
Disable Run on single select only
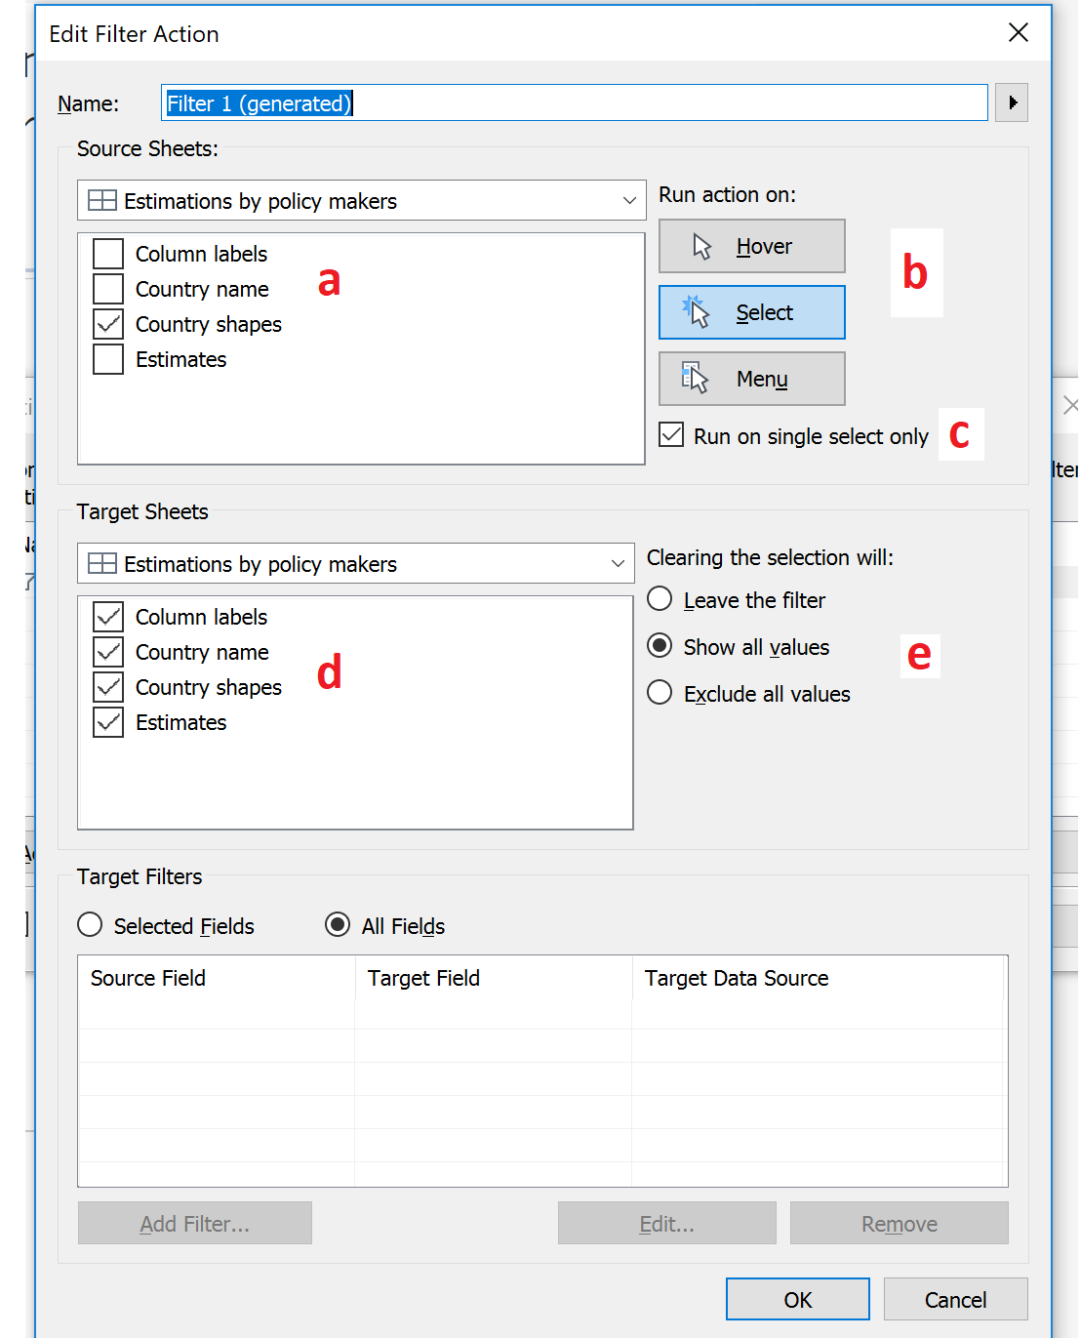(671, 434)
